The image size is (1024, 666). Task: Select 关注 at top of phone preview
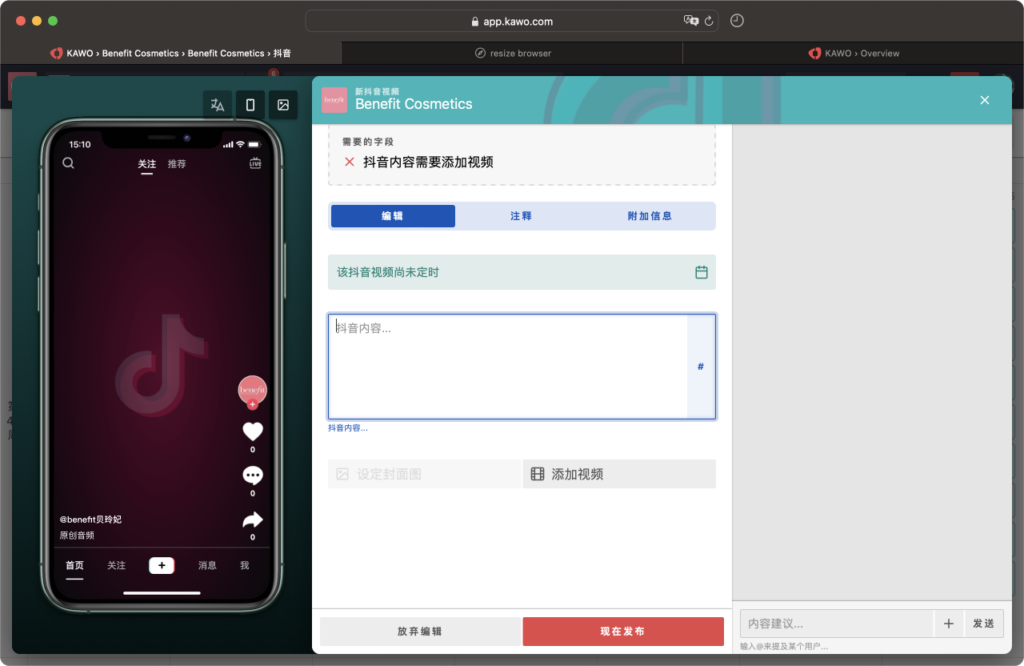coord(147,164)
